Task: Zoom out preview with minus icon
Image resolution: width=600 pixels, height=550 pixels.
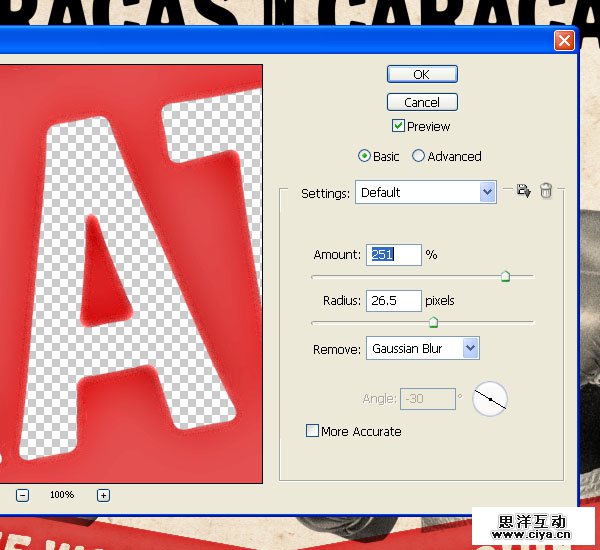Action: pos(22,495)
